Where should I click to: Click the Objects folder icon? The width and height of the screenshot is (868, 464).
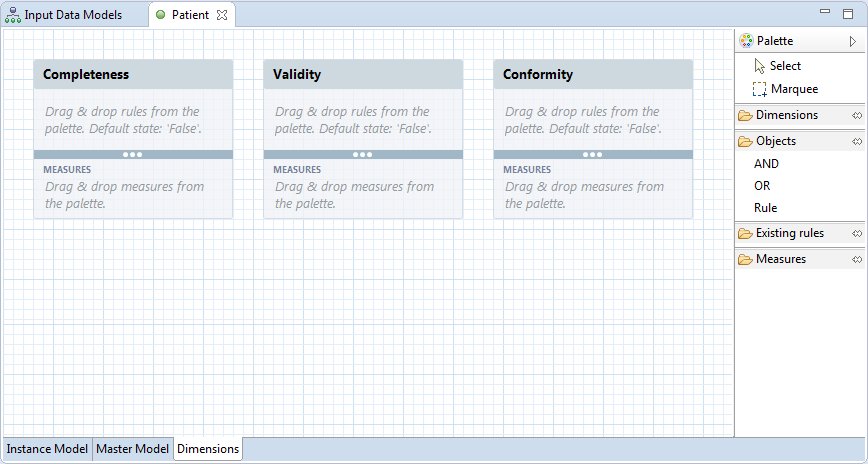(745, 141)
